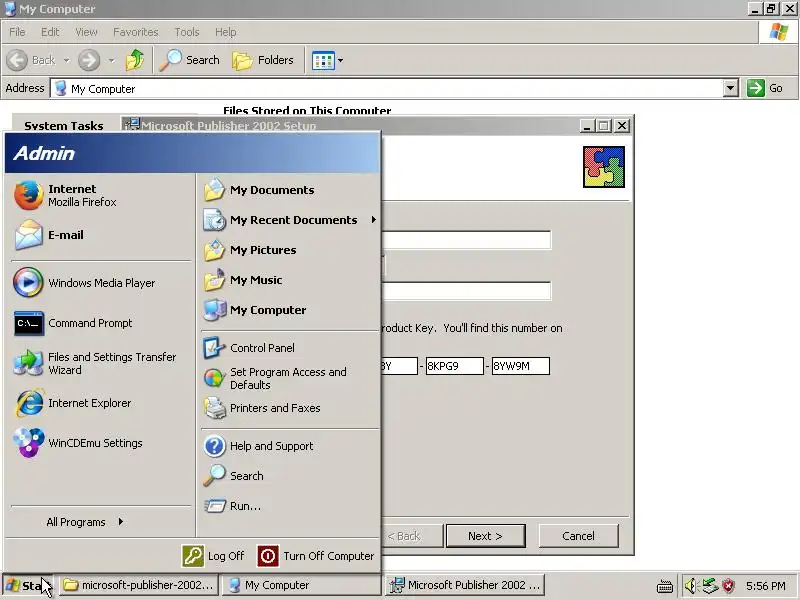Open the View menu
This screenshot has width=800, height=600.
(86, 32)
